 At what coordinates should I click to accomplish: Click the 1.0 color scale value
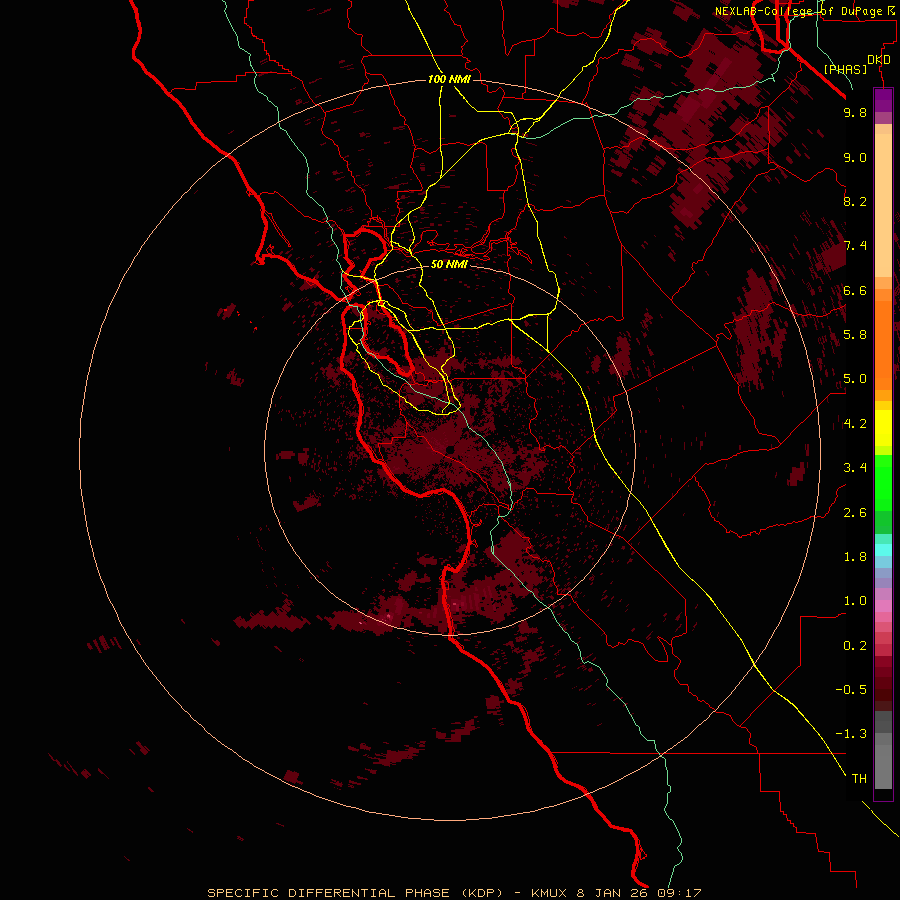[x=855, y=601]
